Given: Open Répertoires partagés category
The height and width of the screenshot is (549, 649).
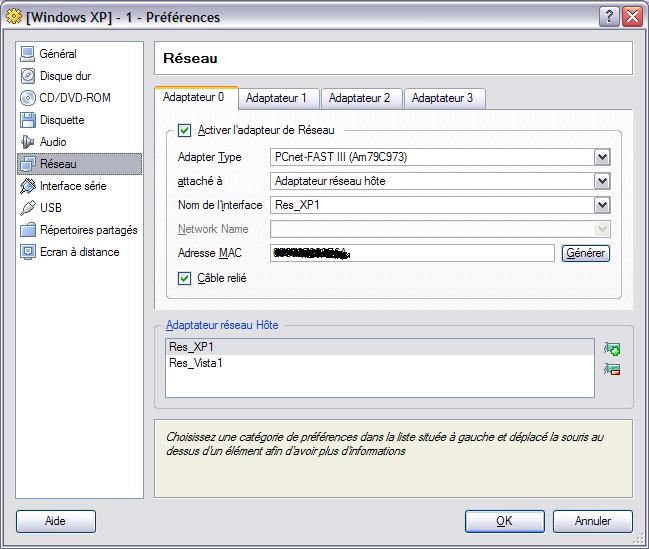Looking at the screenshot, I should tap(79, 230).
